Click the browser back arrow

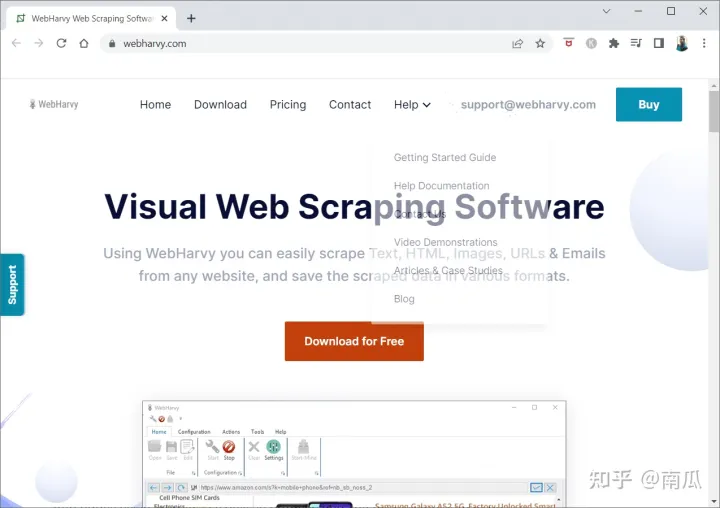[17, 43]
